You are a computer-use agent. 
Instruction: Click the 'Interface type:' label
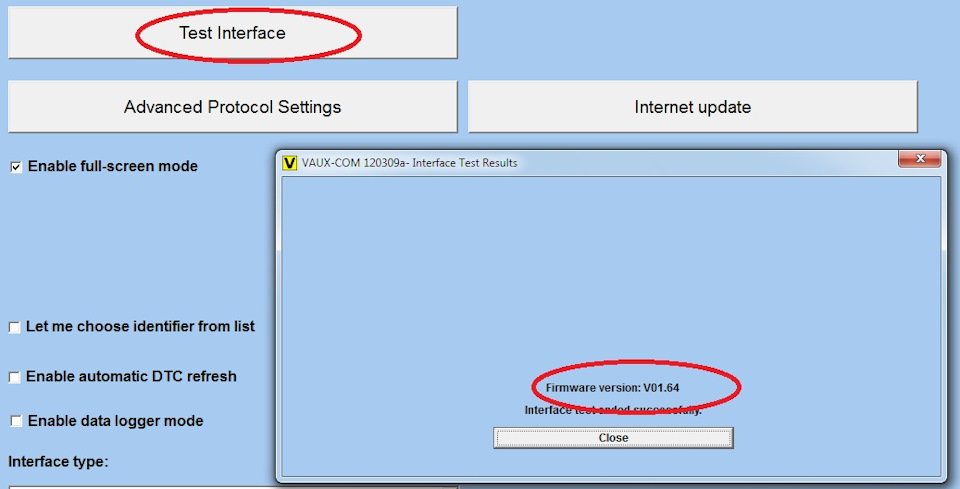point(58,461)
